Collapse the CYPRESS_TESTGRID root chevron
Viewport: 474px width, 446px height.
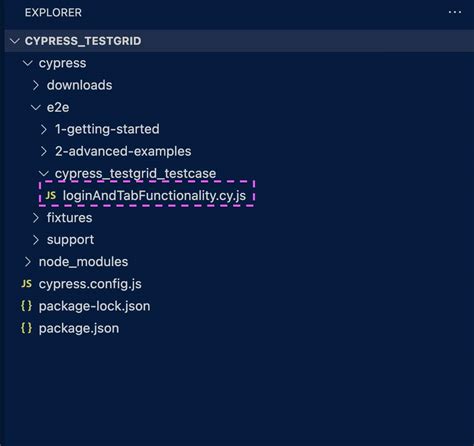coord(15,41)
